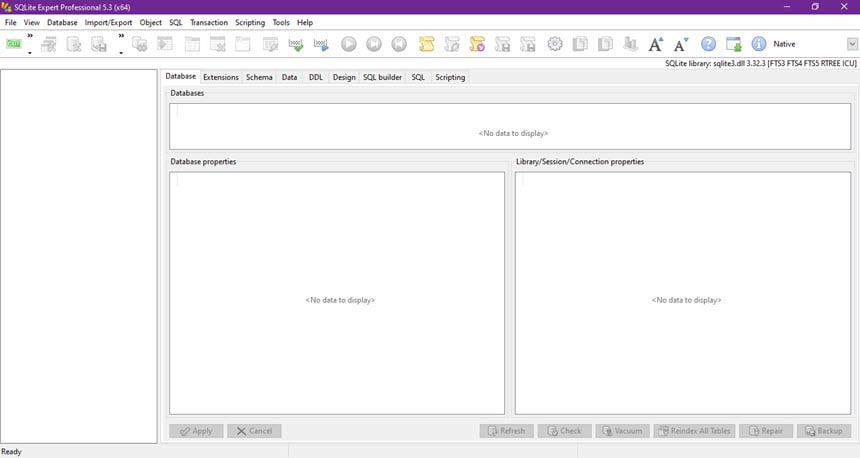Click the Backup button

point(824,431)
